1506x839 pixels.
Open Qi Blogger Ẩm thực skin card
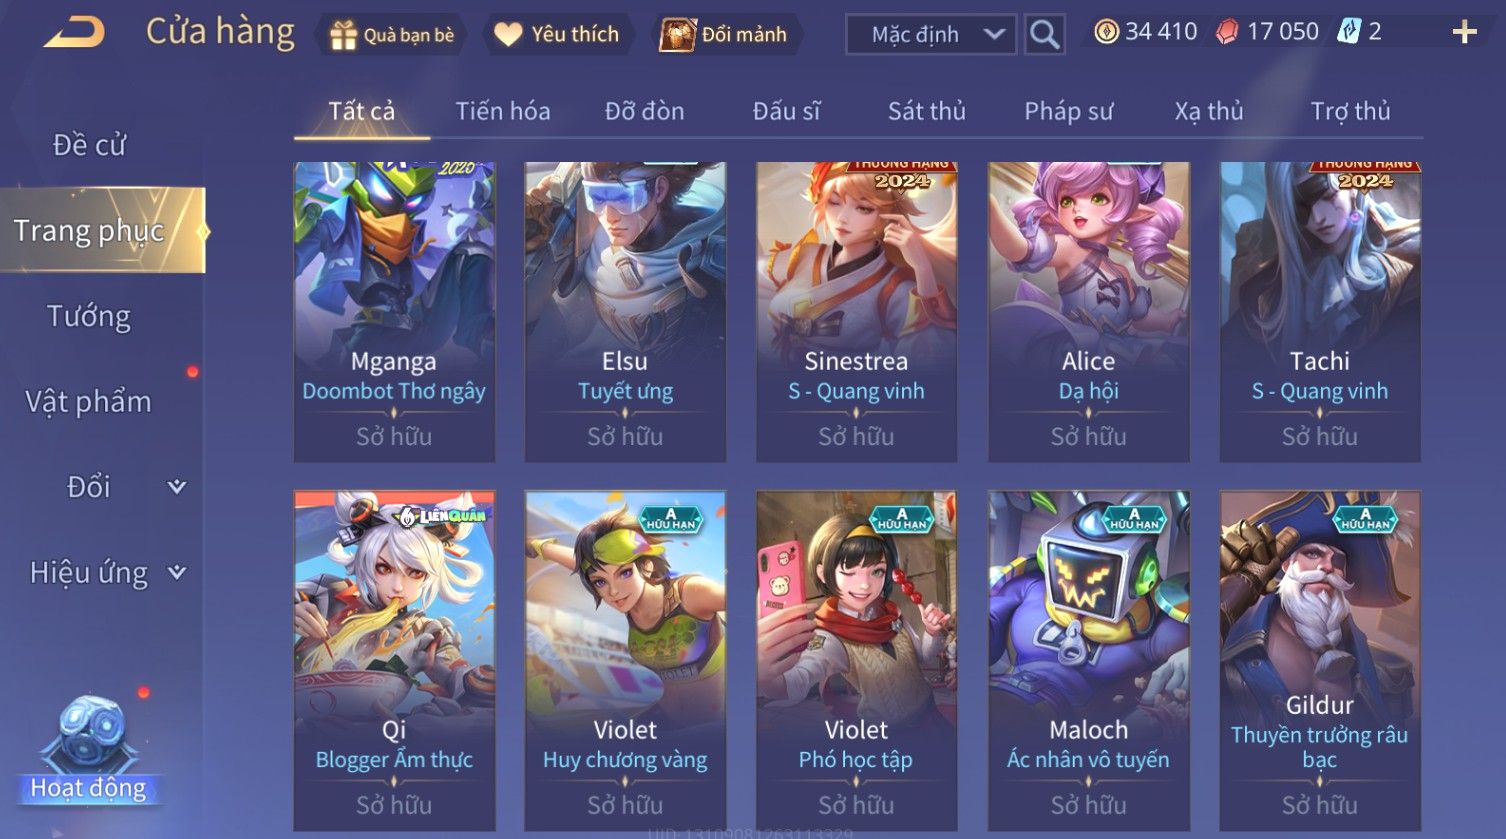tap(394, 660)
